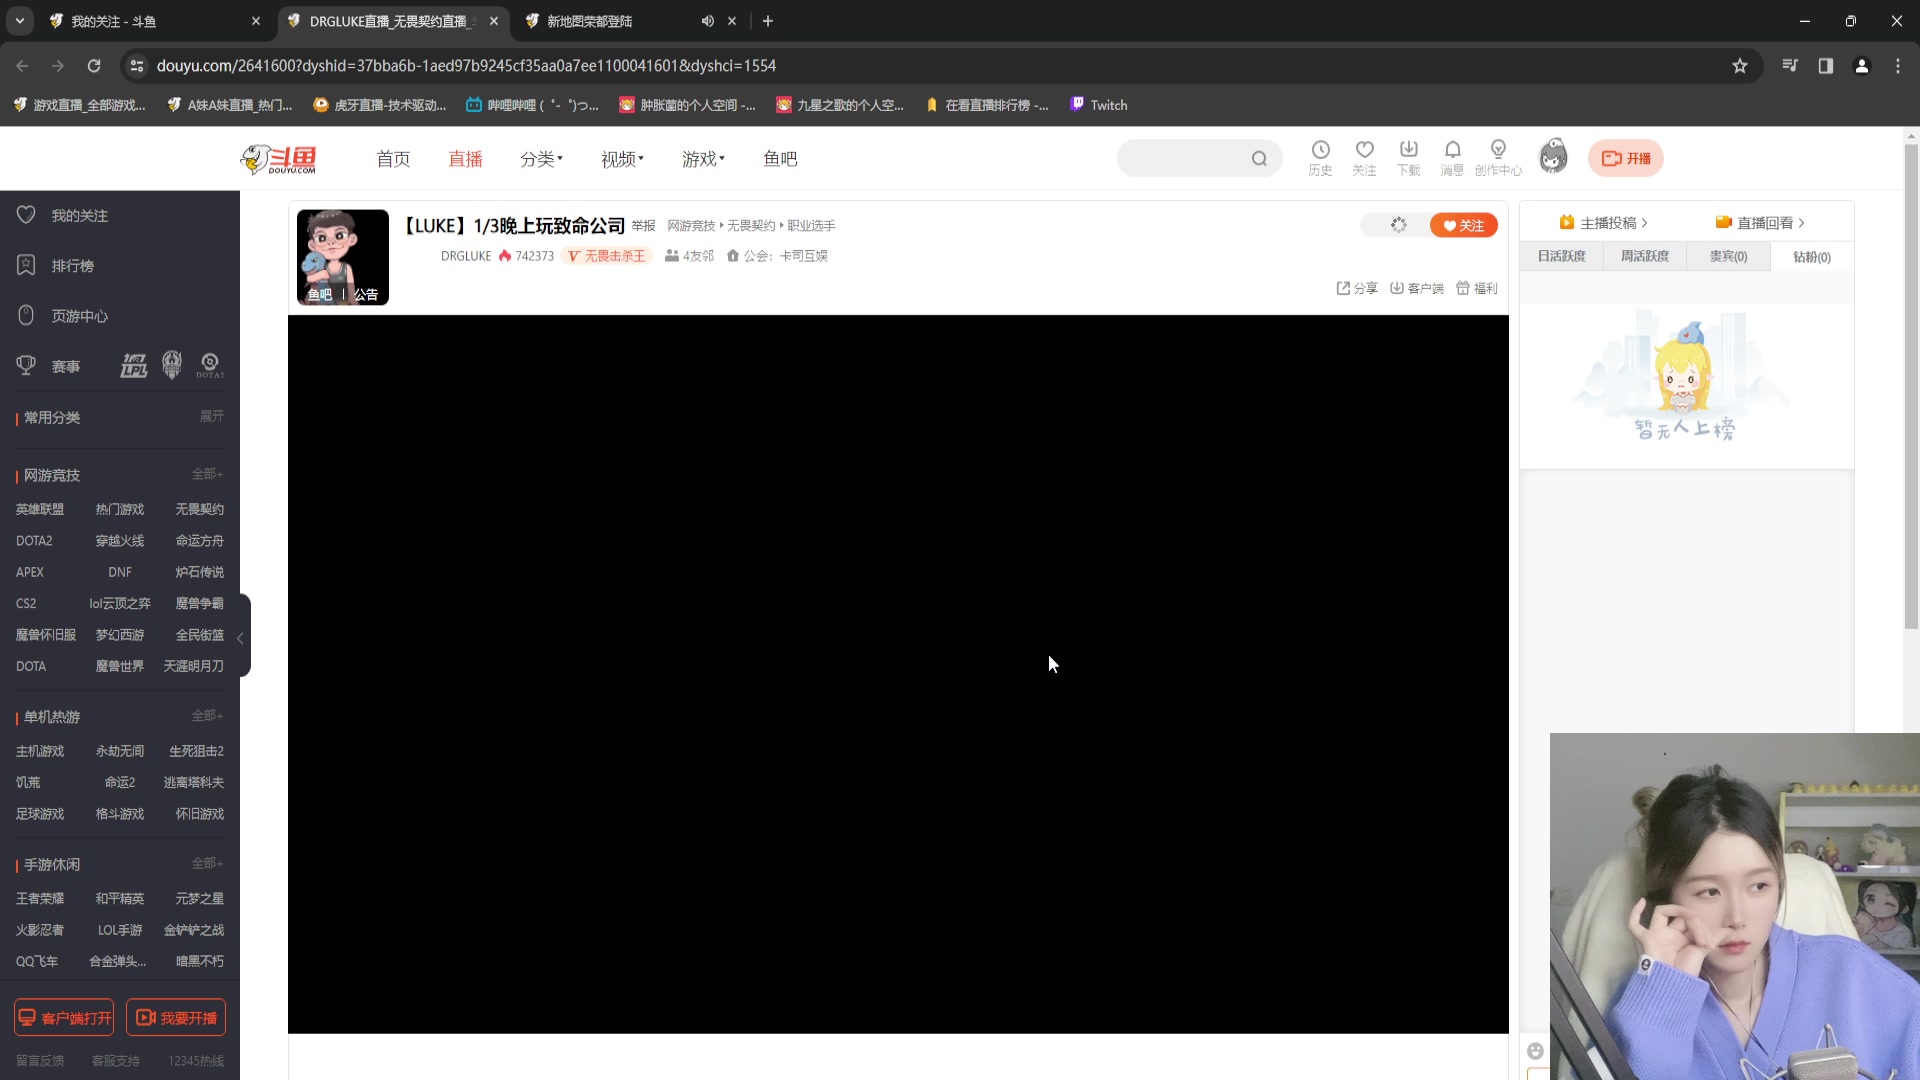Viewport: 1920px width, 1080px height.
Task: Click the page vertical scrollbar thumb
Action: 1911,385
